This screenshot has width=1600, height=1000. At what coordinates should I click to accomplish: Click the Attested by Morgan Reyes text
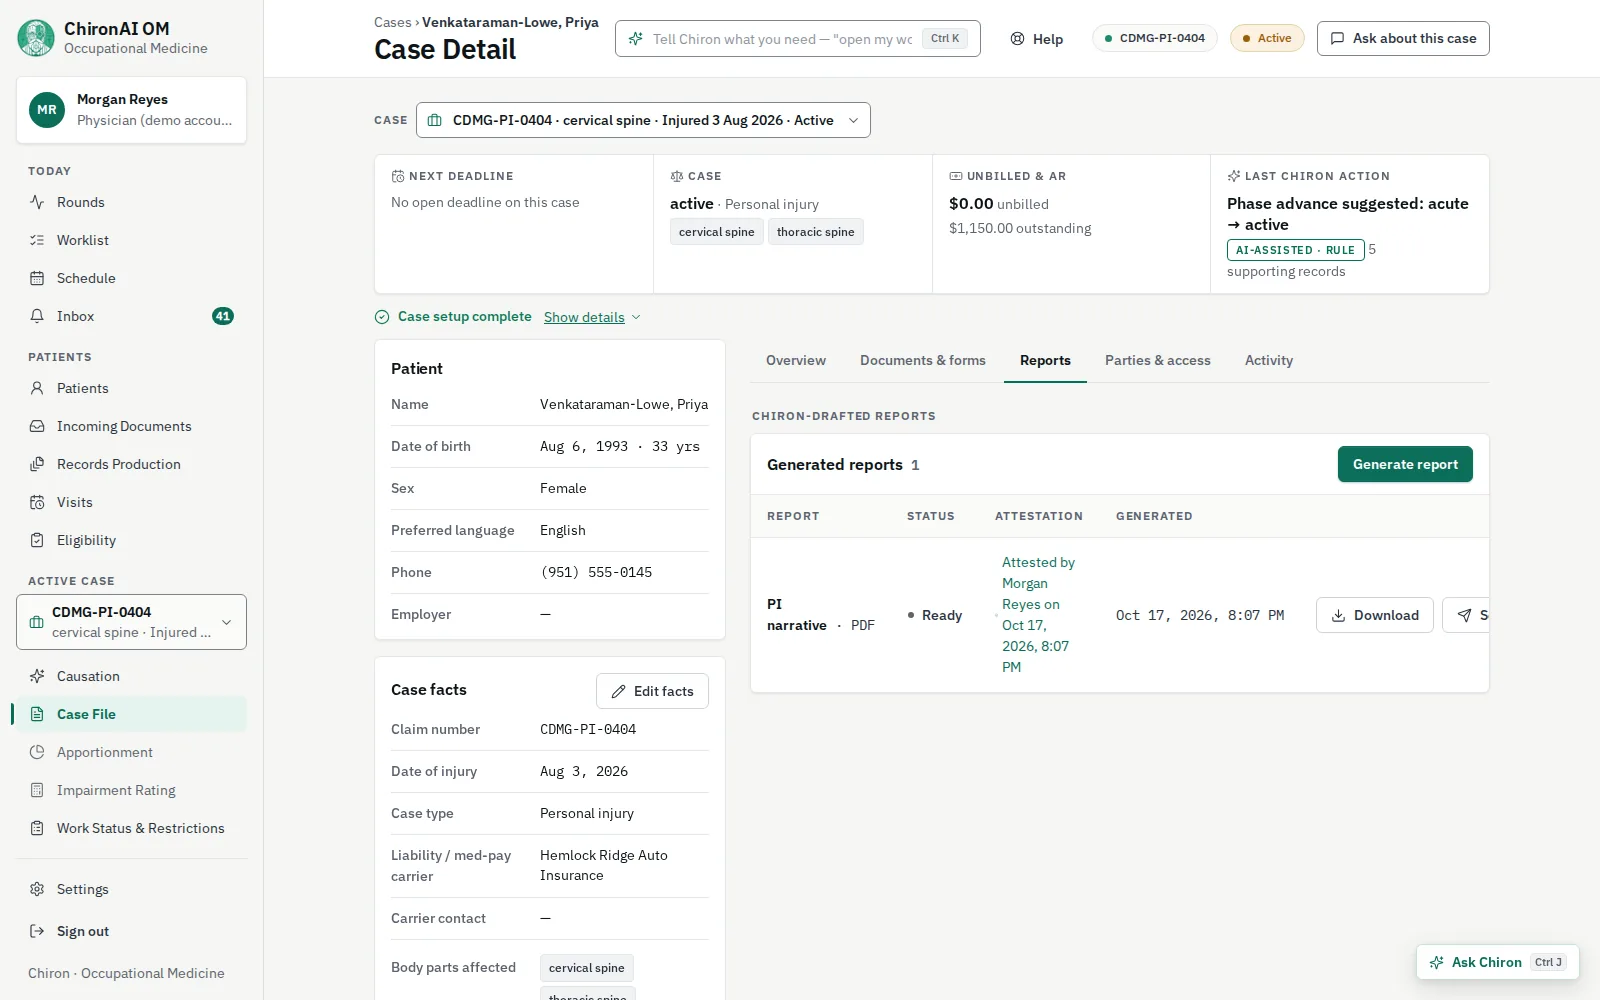coord(1038,615)
